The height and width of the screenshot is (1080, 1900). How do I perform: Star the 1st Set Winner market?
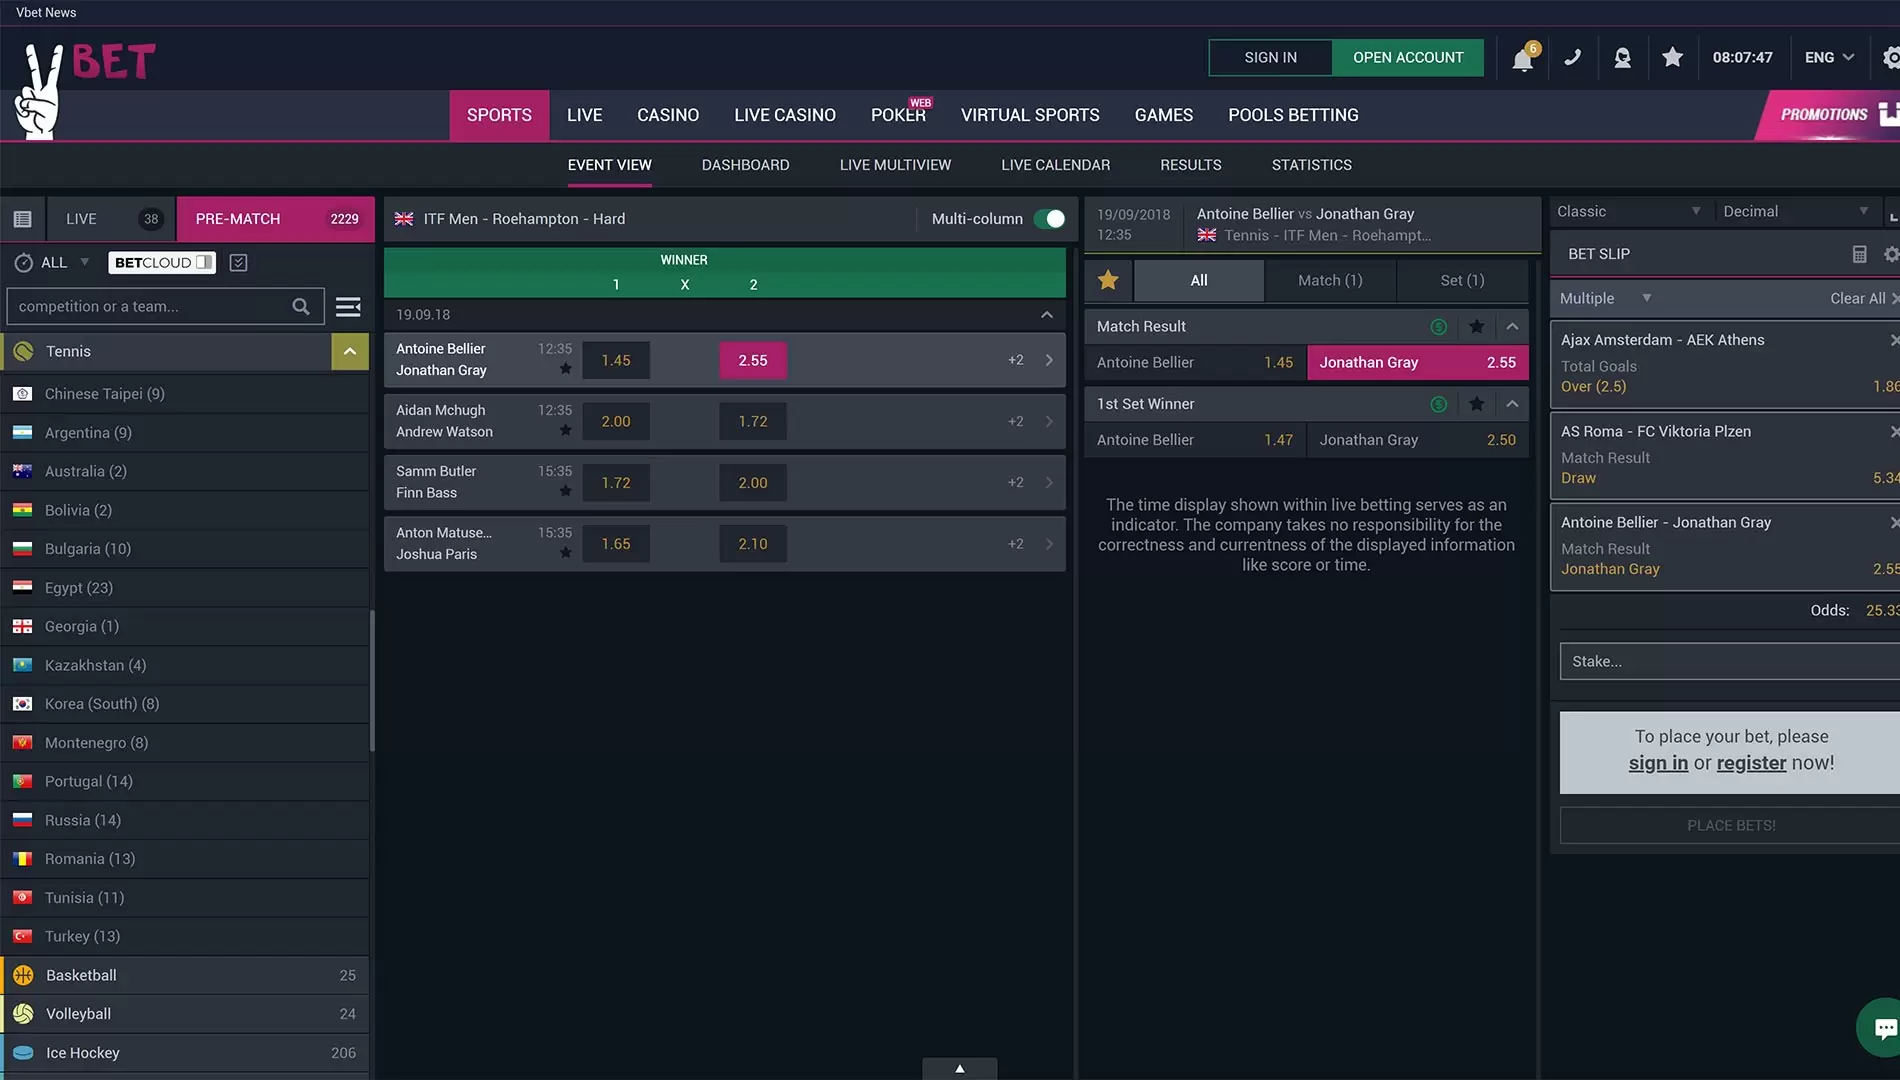click(1476, 404)
